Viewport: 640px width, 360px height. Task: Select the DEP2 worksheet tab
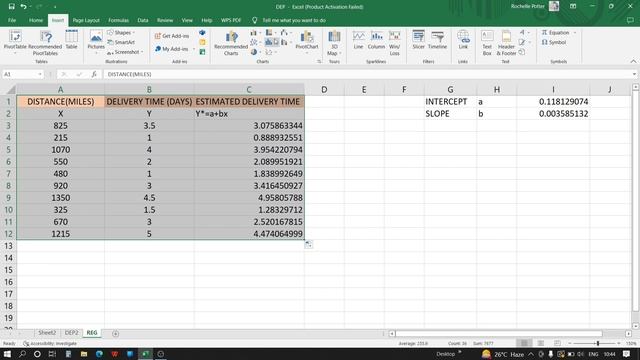(71, 333)
